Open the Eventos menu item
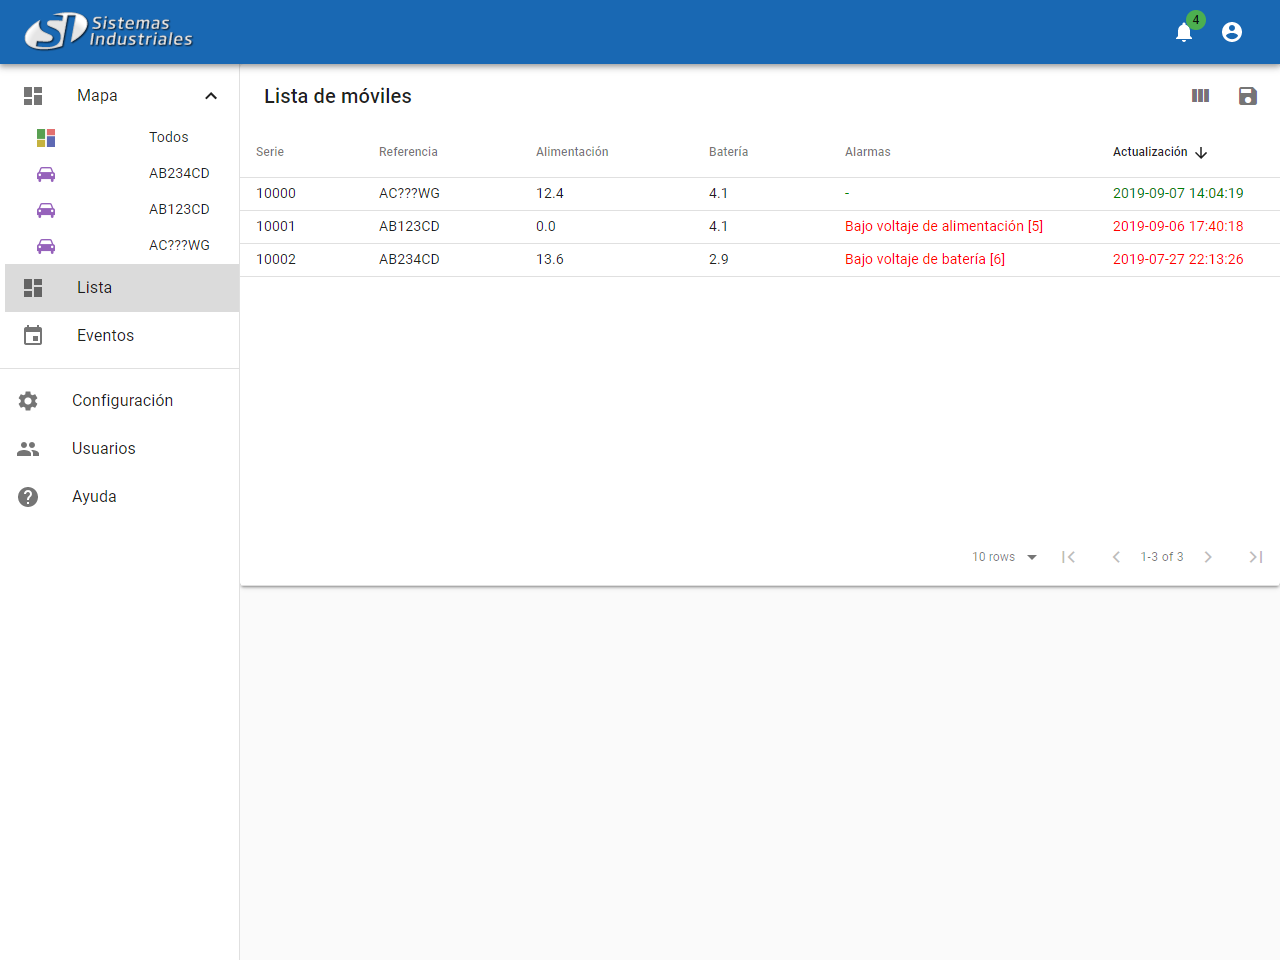Viewport: 1280px width, 960px height. point(105,336)
